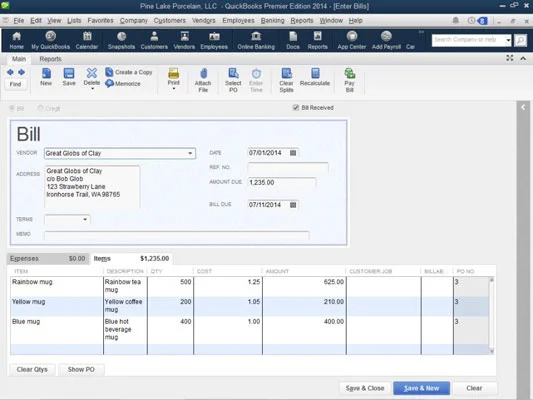Click Save & Close button

point(365,388)
